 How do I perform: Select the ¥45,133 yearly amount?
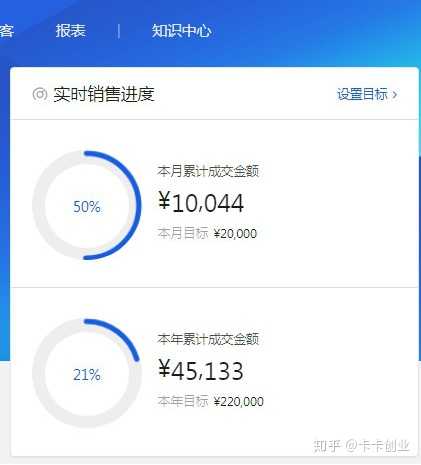201,371
